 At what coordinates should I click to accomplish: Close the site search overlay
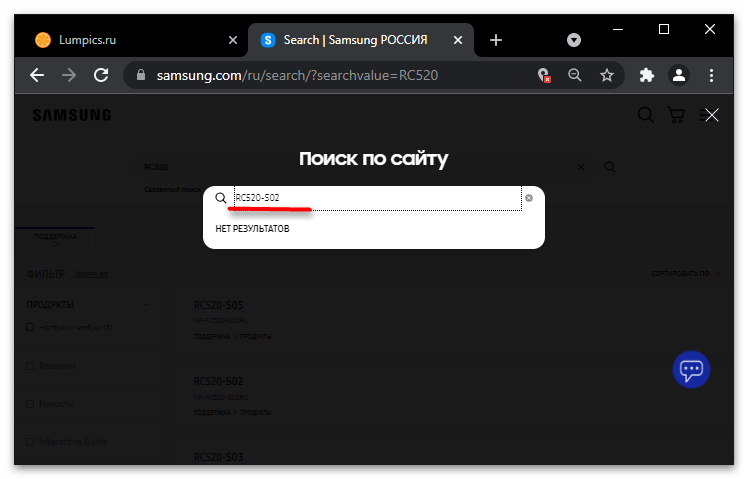coord(711,115)
